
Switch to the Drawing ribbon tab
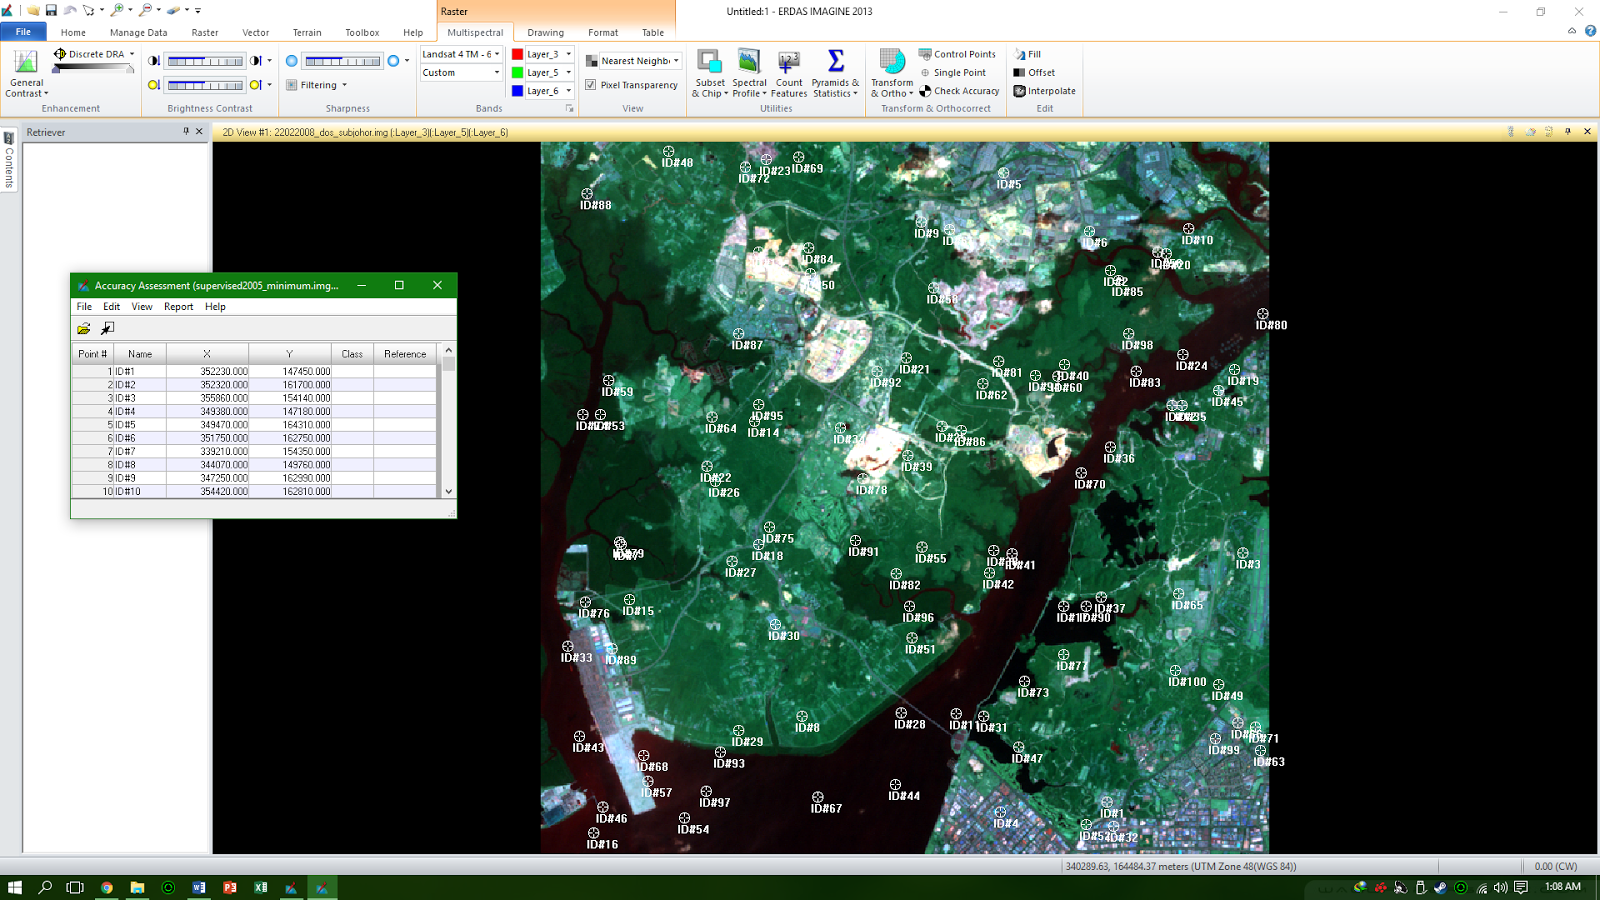(545, 32)
